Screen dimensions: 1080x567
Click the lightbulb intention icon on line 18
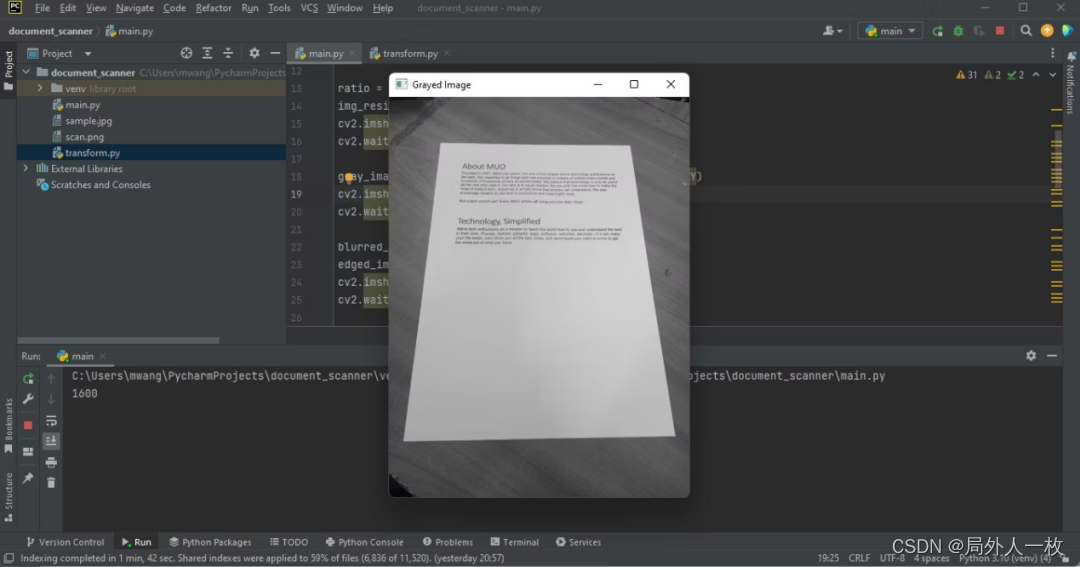[x=349, y=177]
